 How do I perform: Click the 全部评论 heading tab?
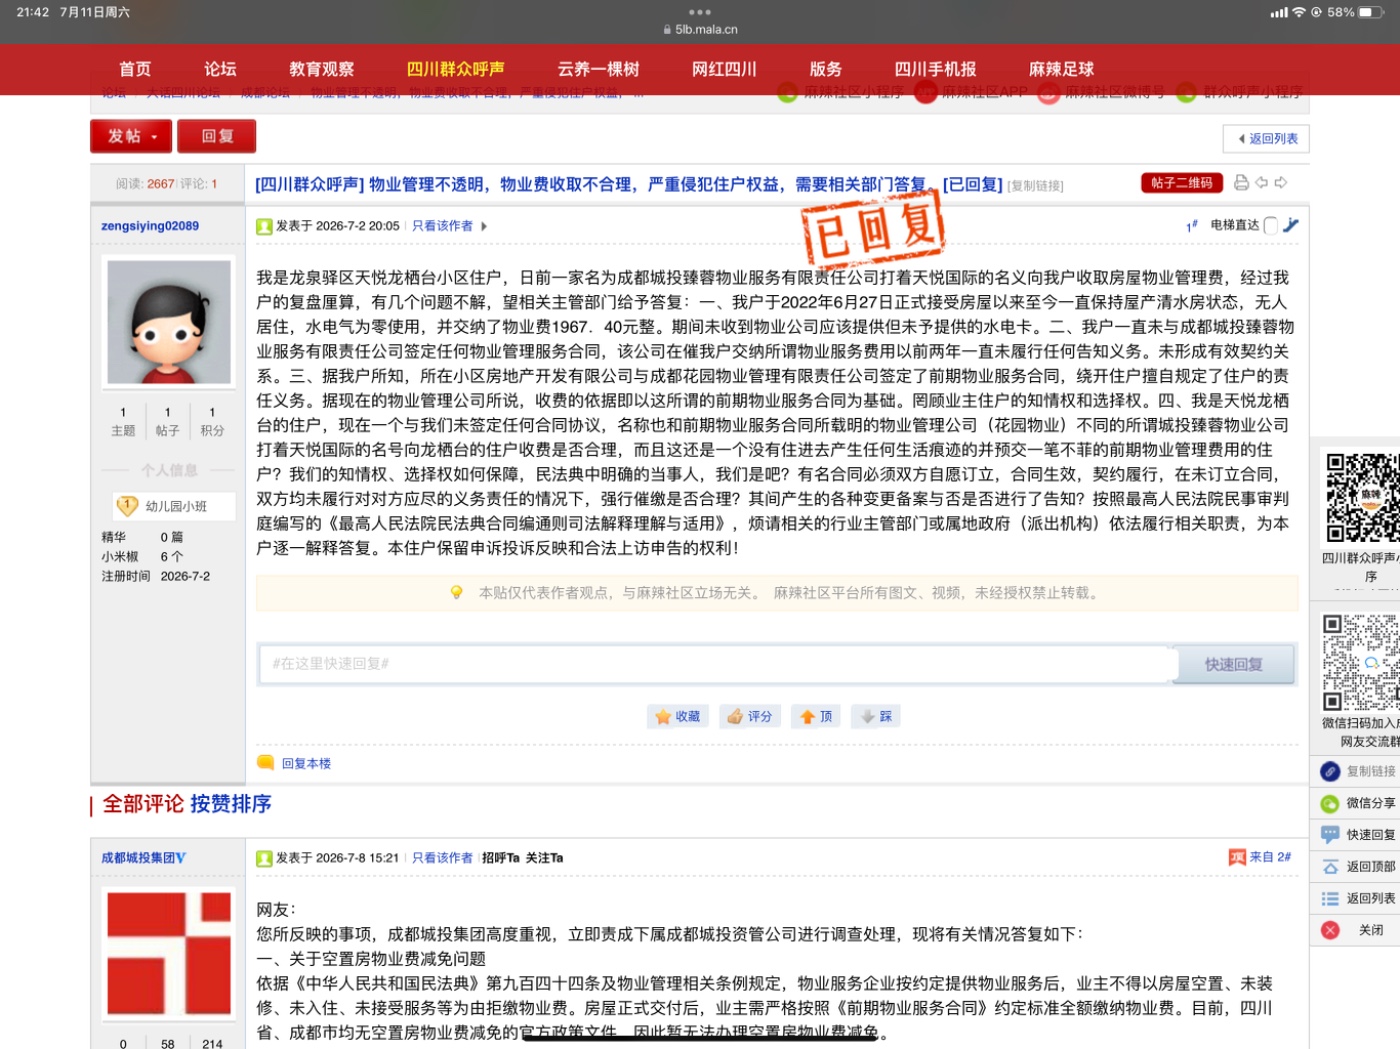(x=143, y=804)
